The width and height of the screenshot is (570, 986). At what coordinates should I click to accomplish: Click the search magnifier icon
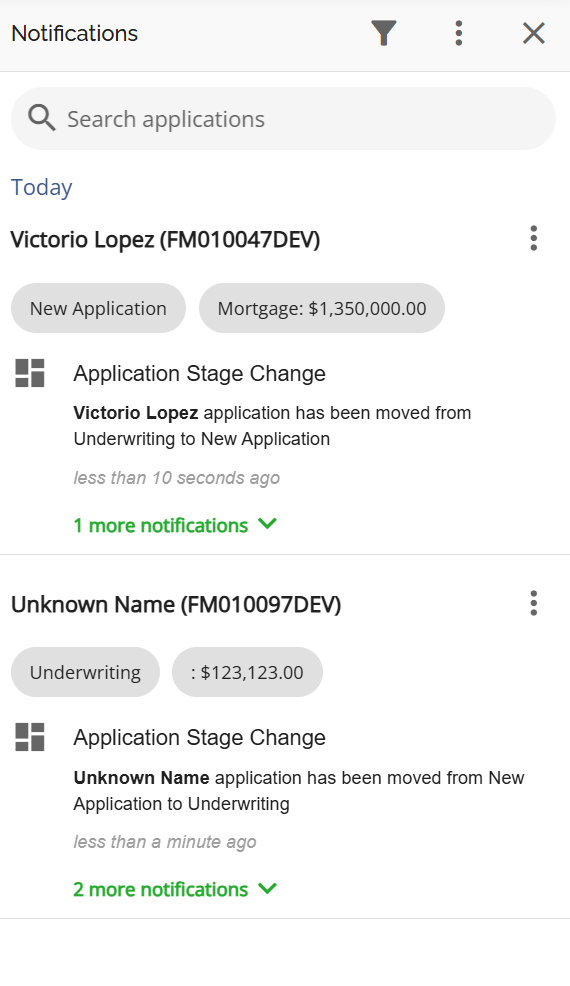(42, 118)
